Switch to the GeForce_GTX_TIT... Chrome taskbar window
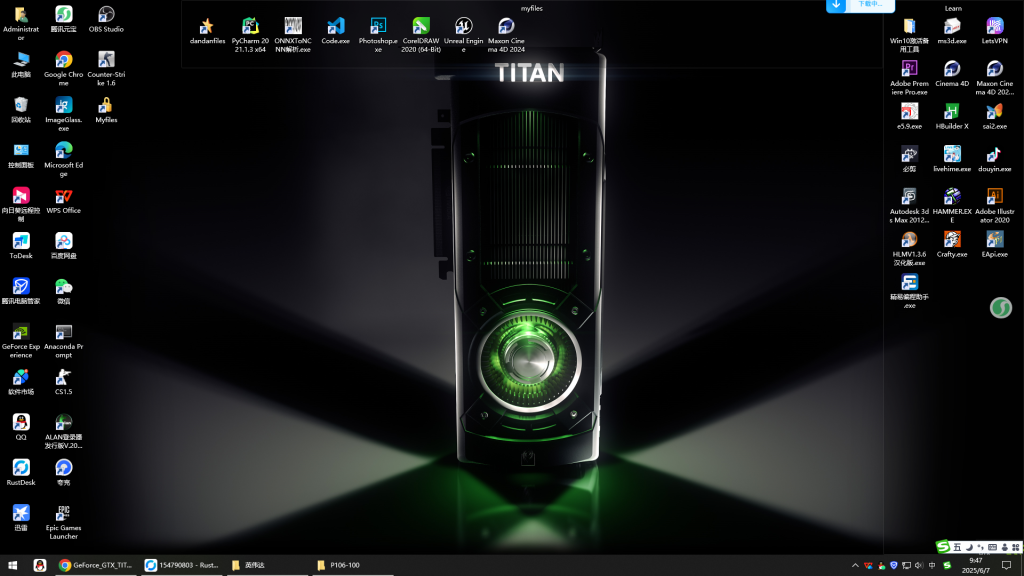The image size is (1024, 576). 96,565
